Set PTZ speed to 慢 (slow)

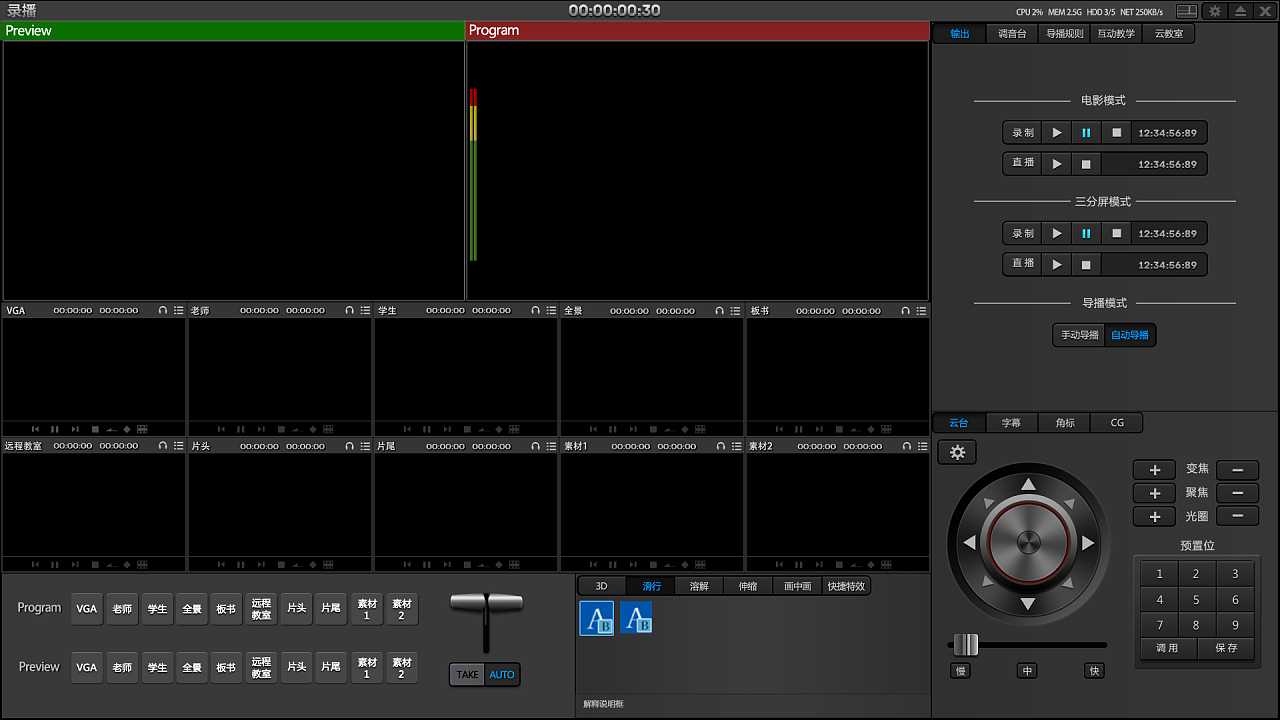click(960, 671)
